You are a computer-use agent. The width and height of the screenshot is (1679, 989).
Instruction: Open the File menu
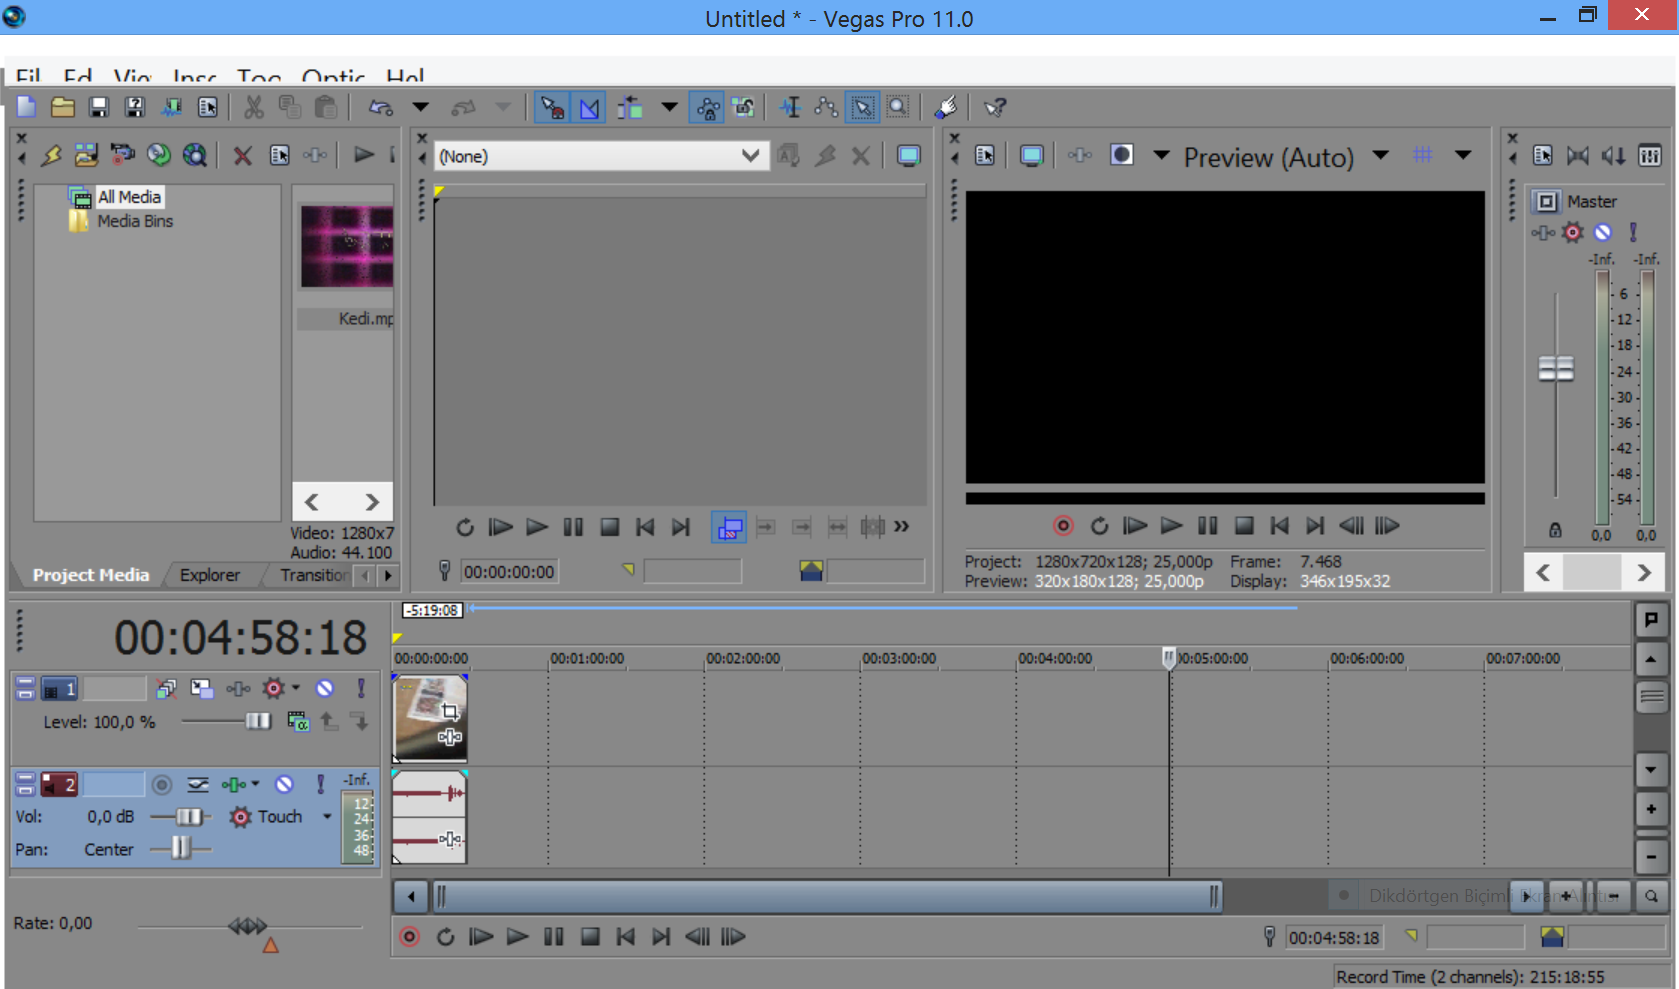[28, 76]
